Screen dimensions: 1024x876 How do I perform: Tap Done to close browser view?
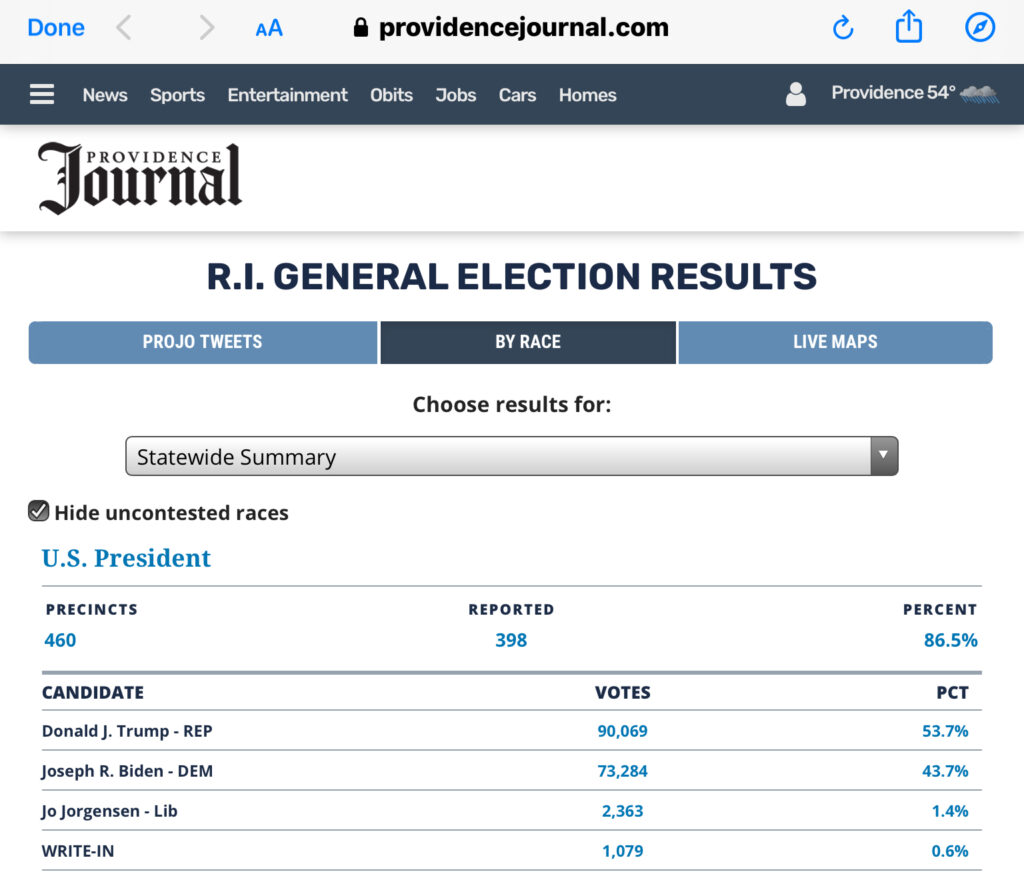click(x=56, y=27)
